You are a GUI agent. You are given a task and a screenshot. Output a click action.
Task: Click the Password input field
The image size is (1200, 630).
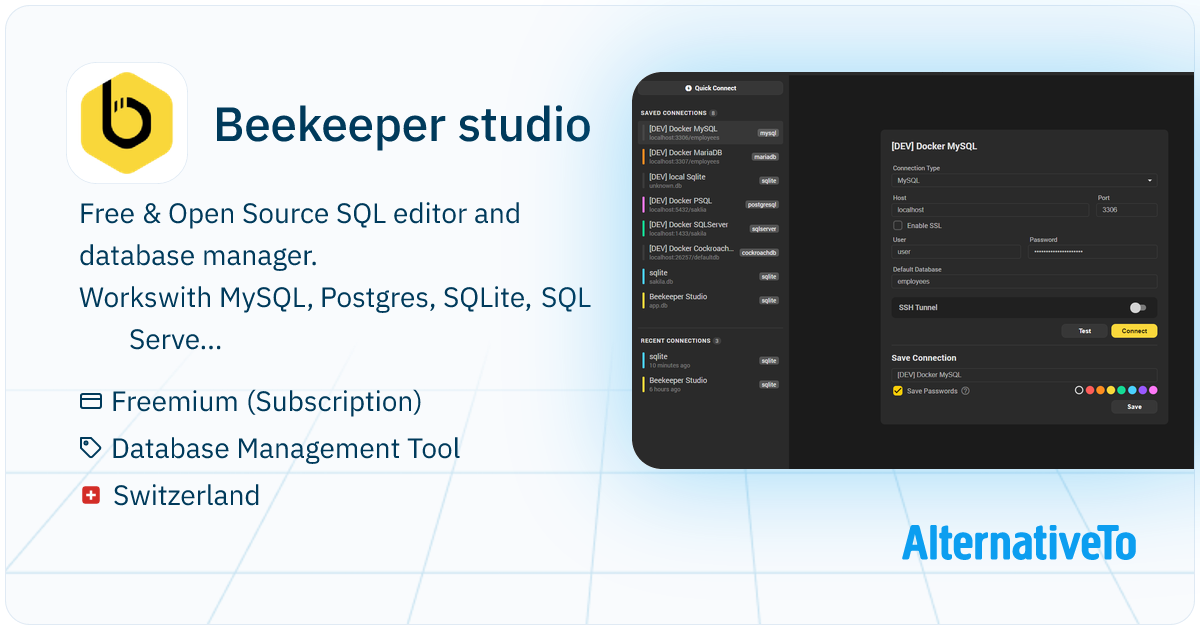pyautogui.click(x=1093, y=252)
